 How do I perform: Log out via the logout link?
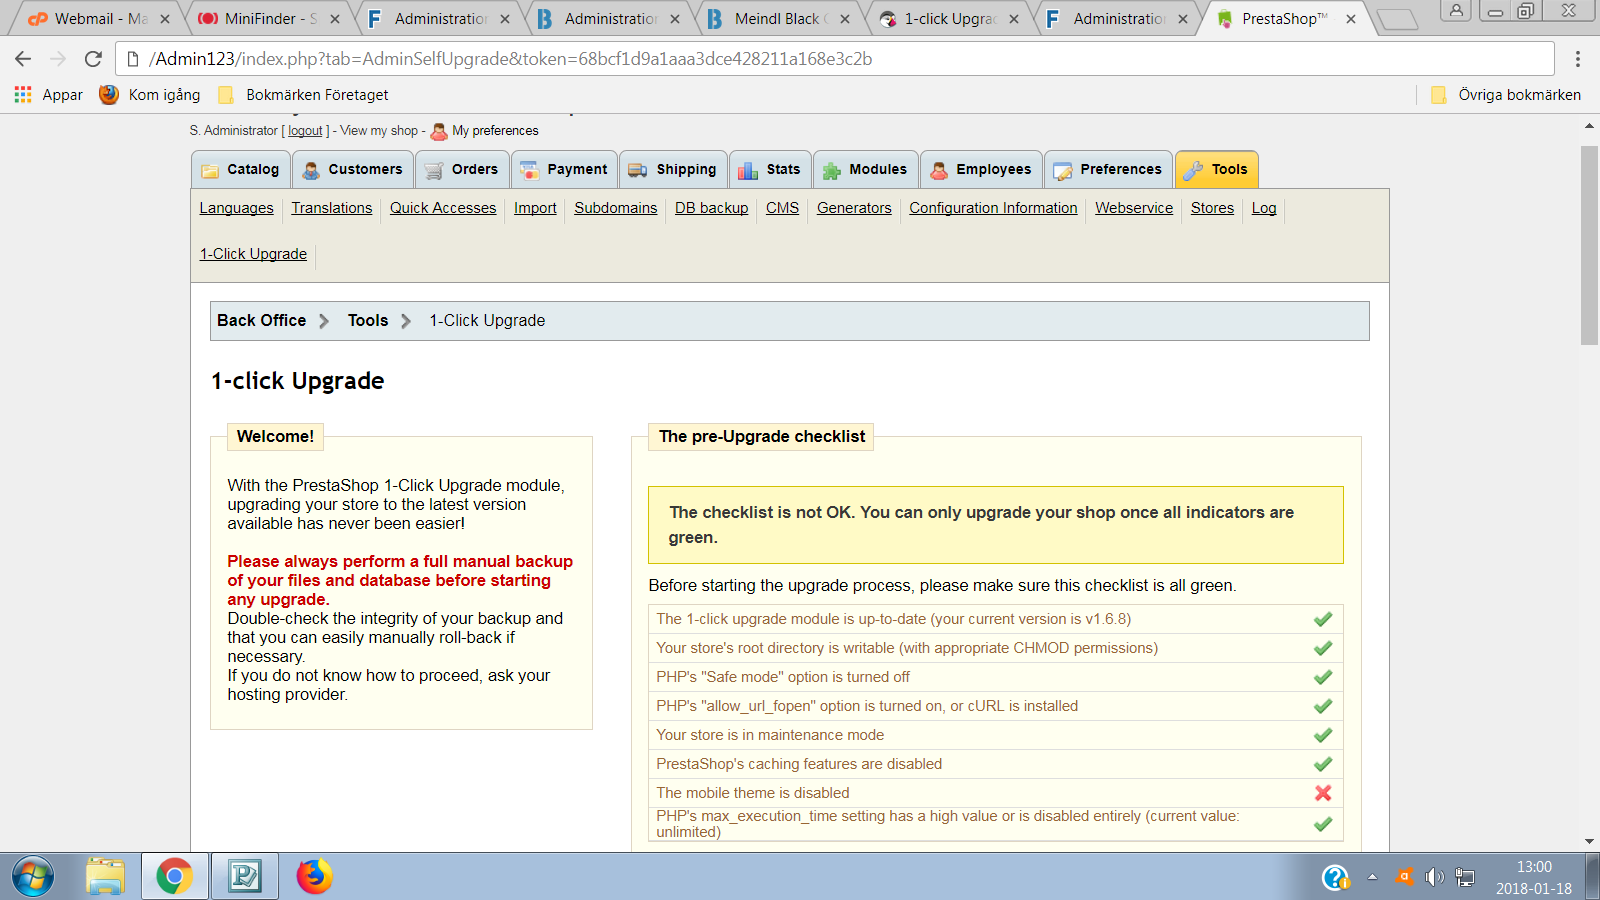pyautogui.click(x=306, y=131)
